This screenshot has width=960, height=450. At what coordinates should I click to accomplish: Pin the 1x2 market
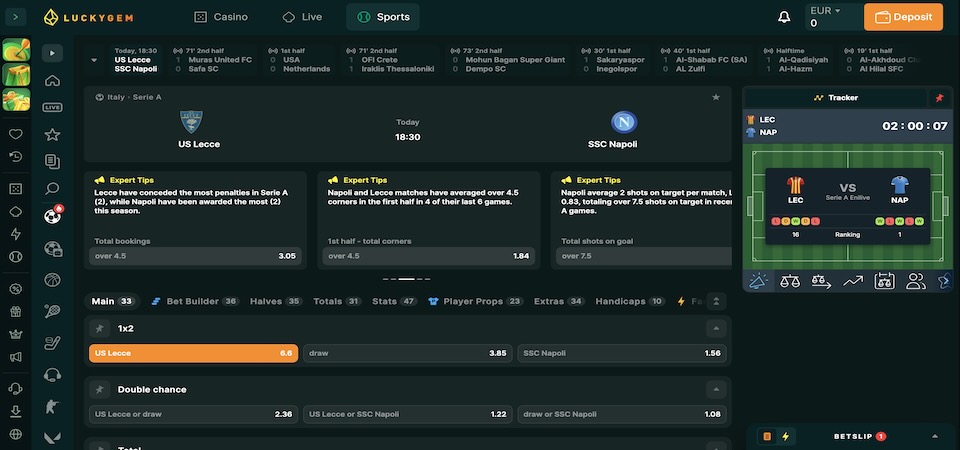[x=99, y=329]
